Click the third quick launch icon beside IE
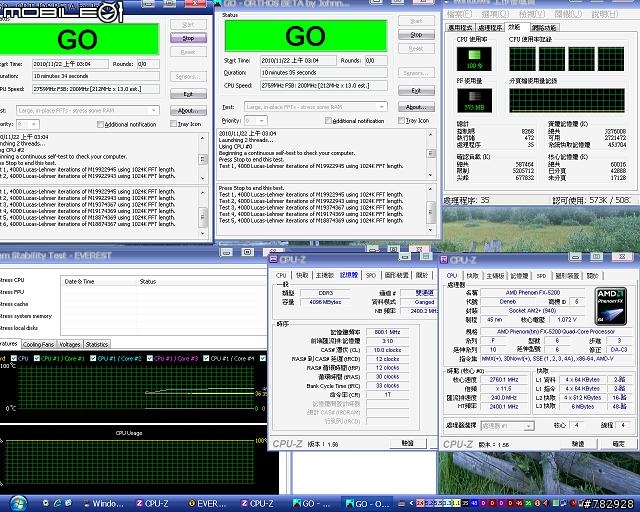This screenshot has height=512, width=640. 68,503
